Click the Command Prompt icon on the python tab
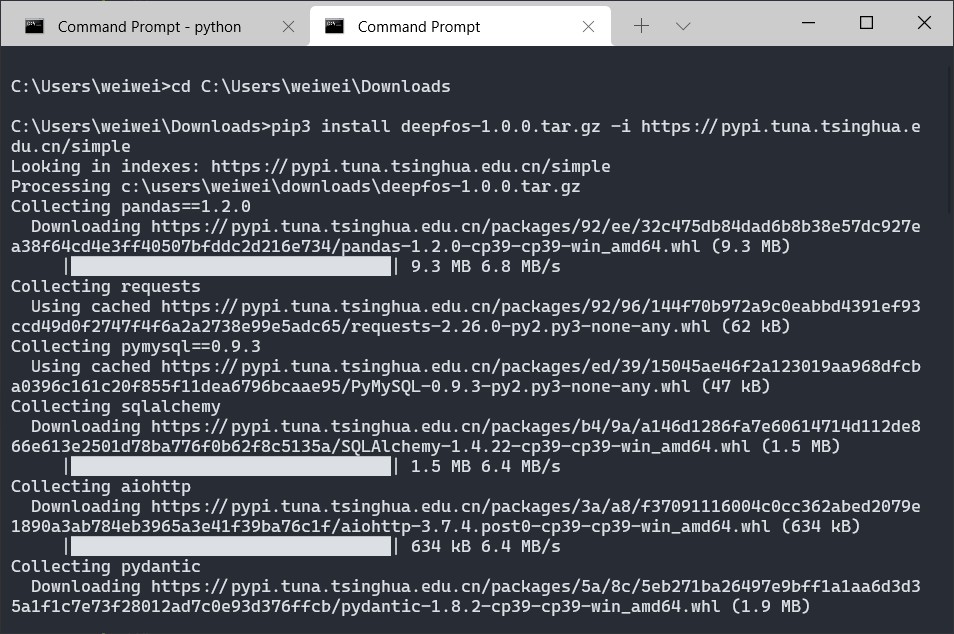 click(x=34, y=26)
